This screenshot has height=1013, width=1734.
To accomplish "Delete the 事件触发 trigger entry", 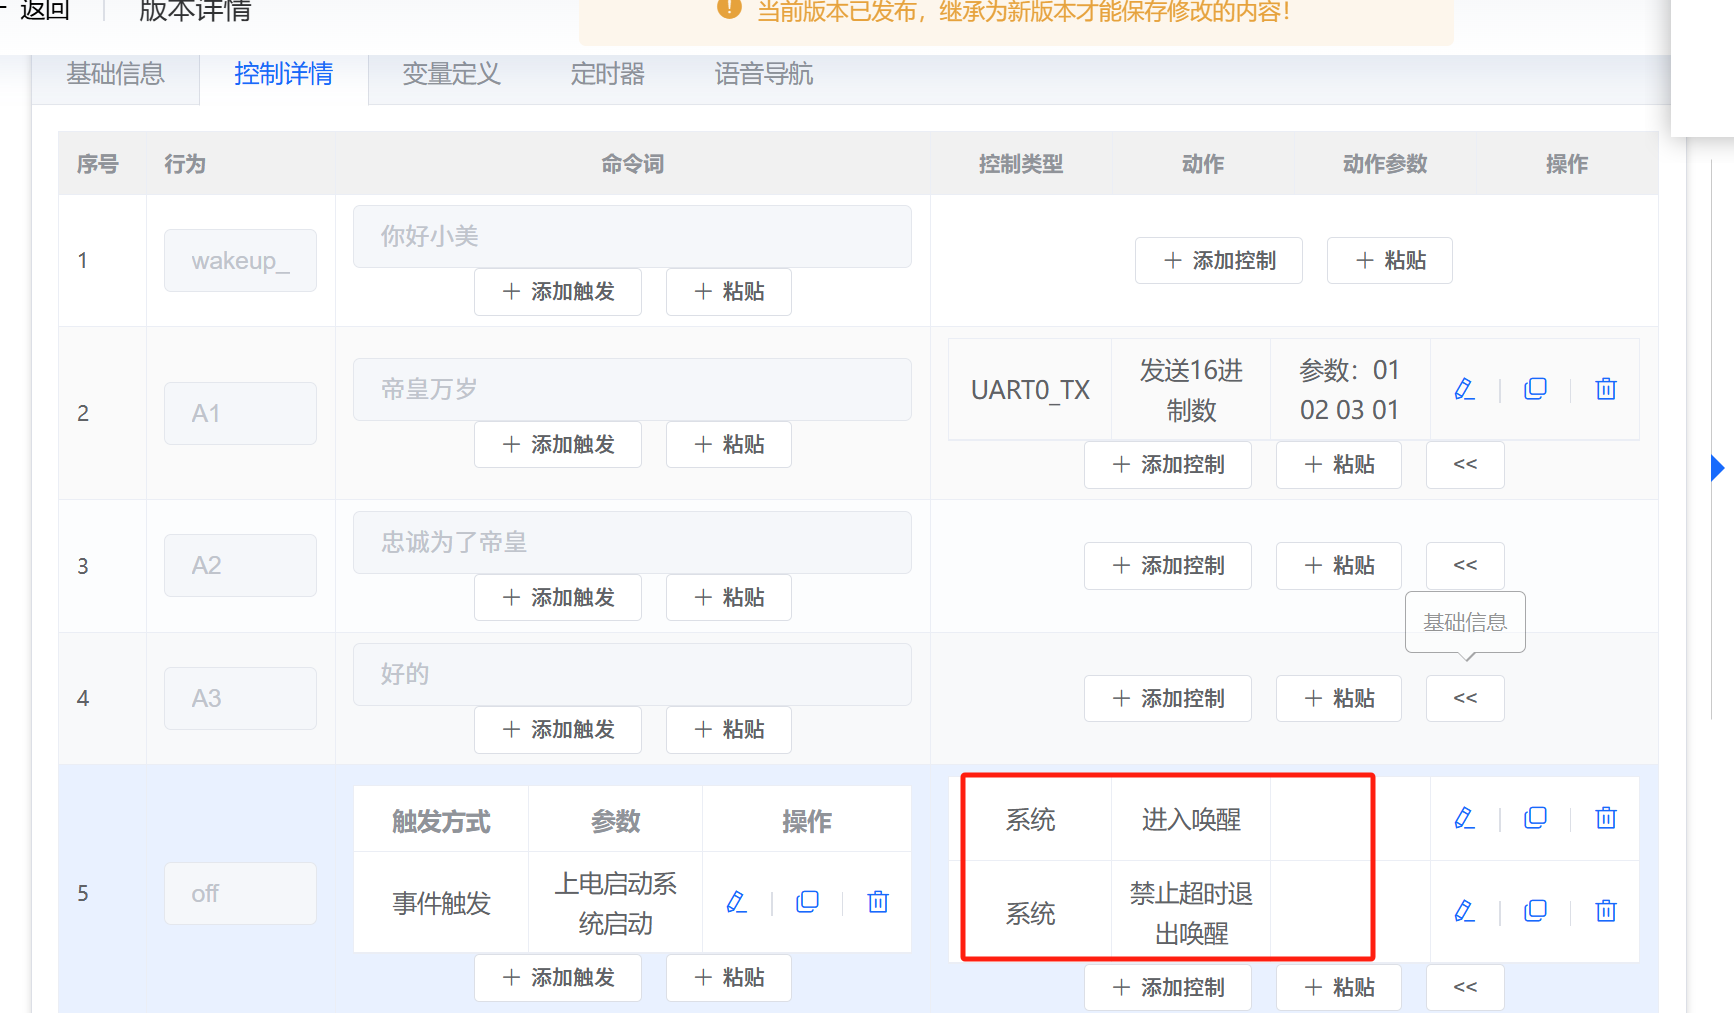I will click(x=877, y=902).
